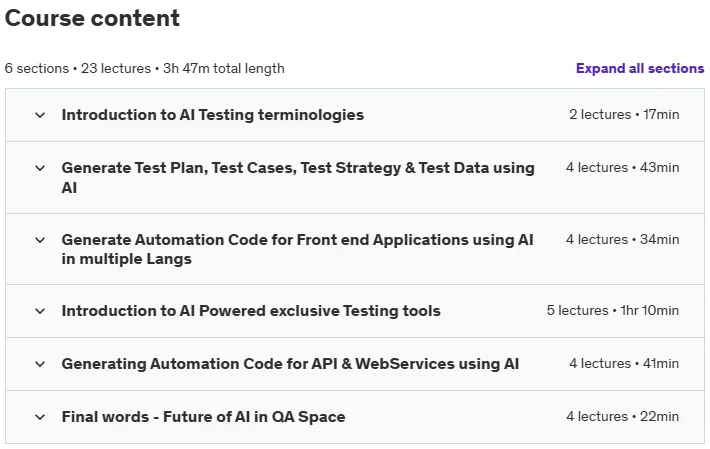Click the 4 lectures • 41min label
Image resolution: width=710 pixels, height=449 pixels.
[x=624, y=363]
